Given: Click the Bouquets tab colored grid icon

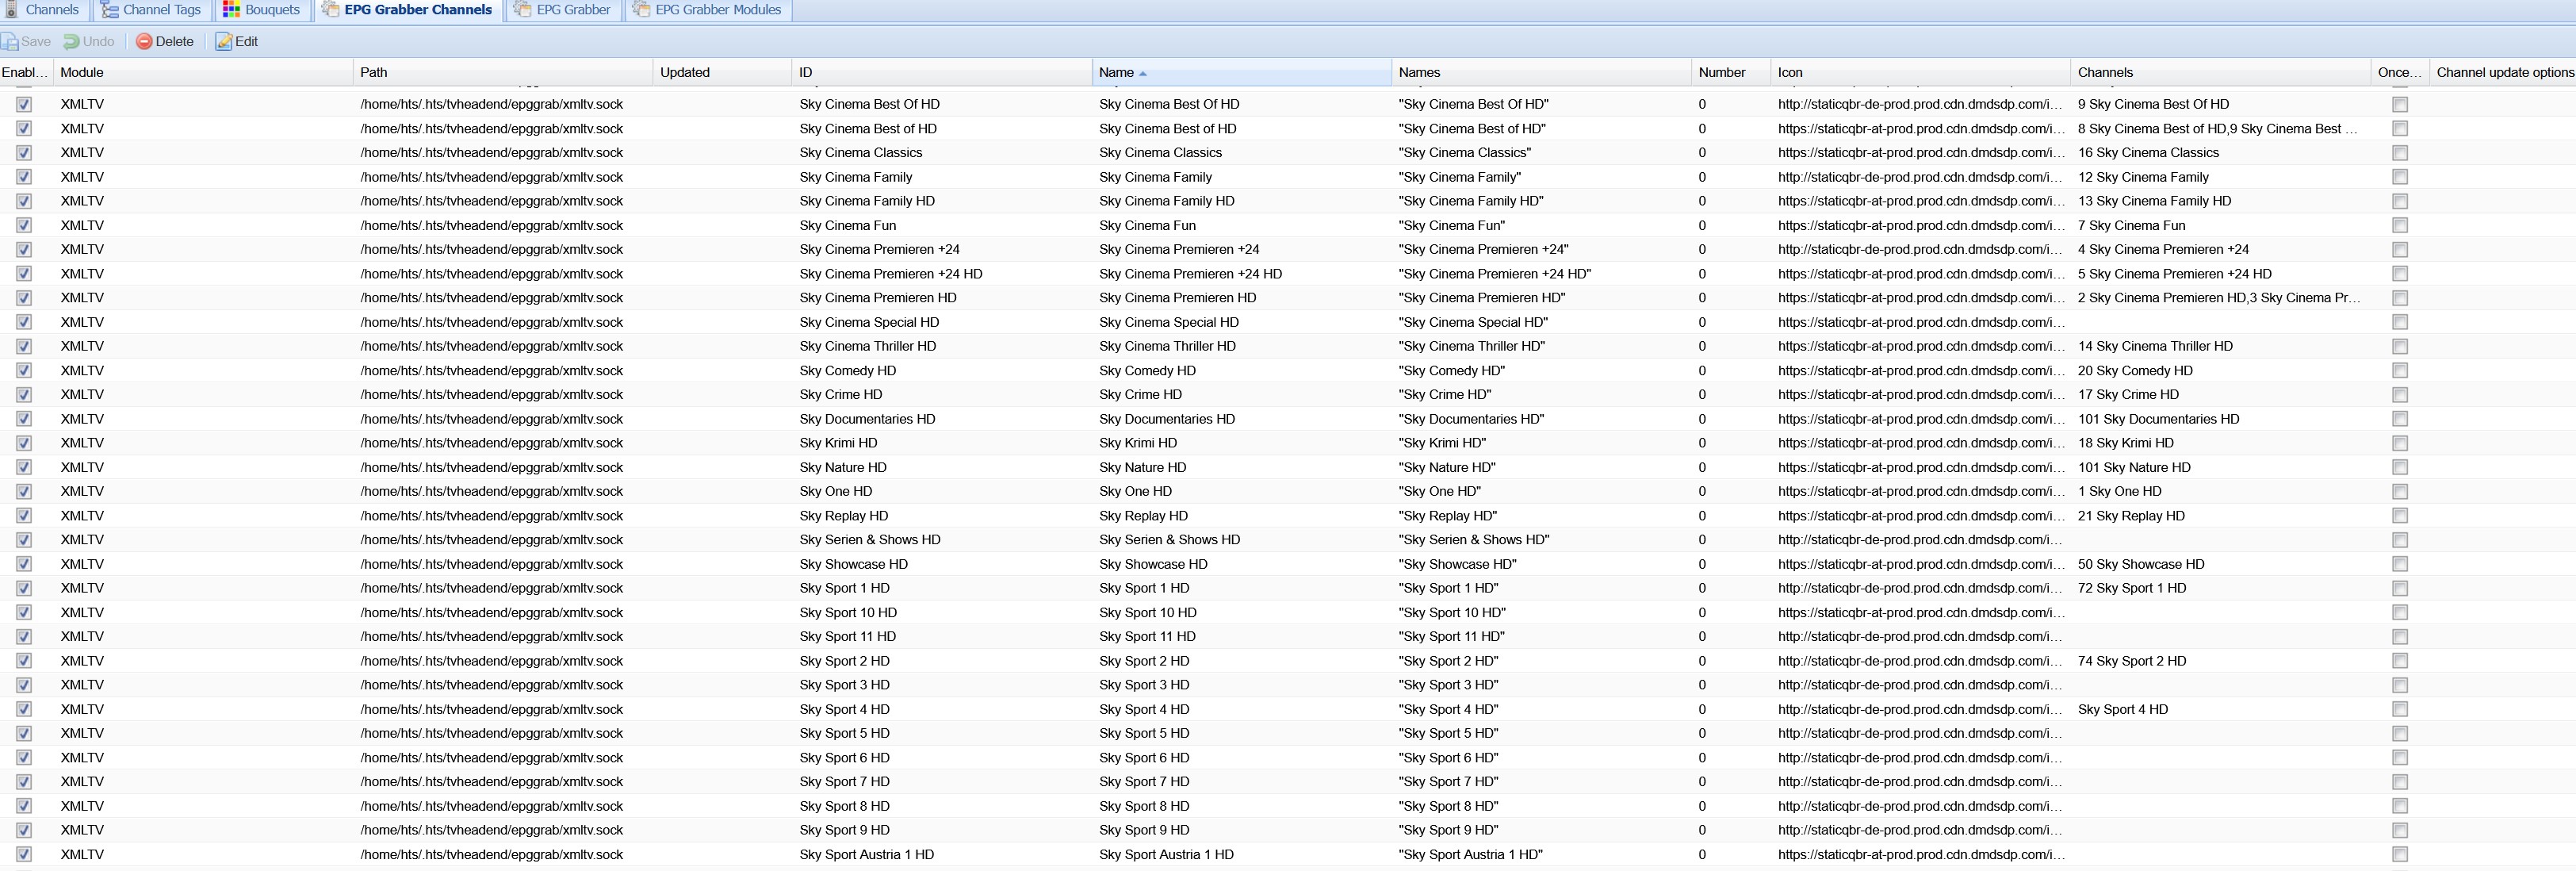Looking at the screenshot, I should coord(231,10).
